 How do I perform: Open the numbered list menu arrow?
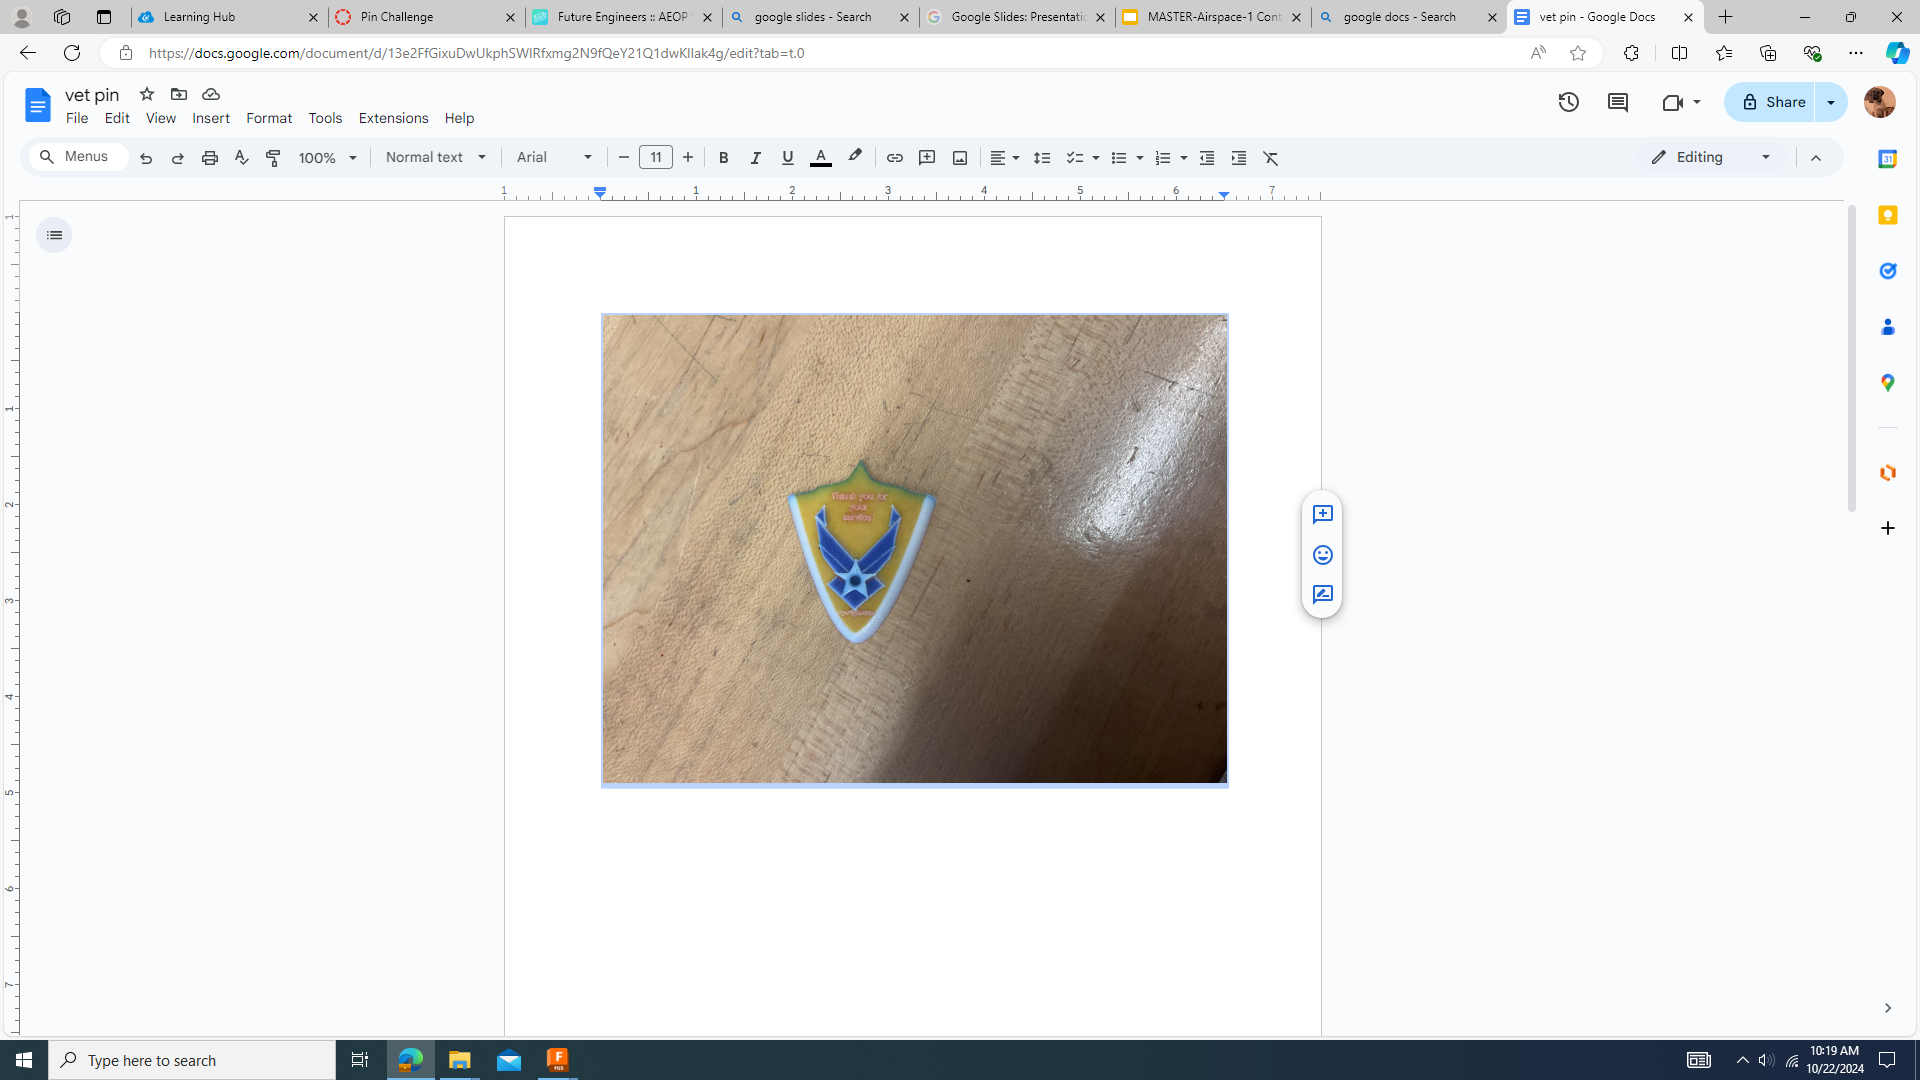(x=1184, y=158)
